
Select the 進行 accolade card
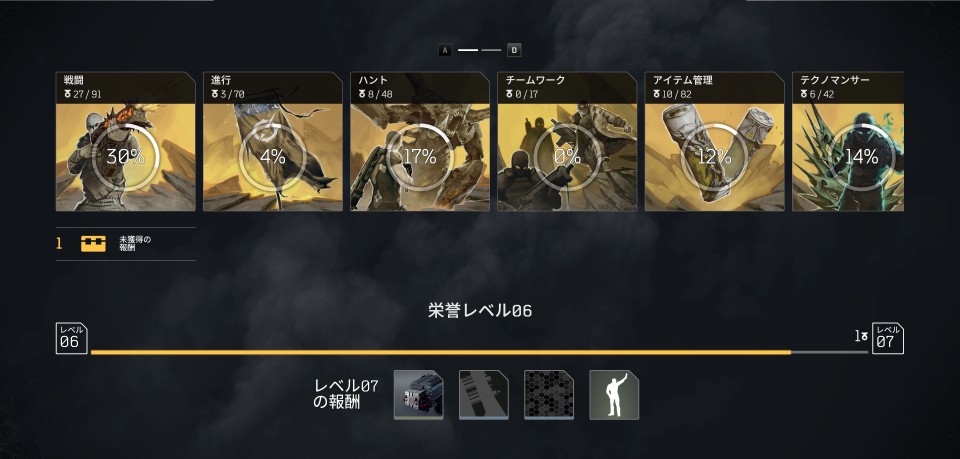272,141
